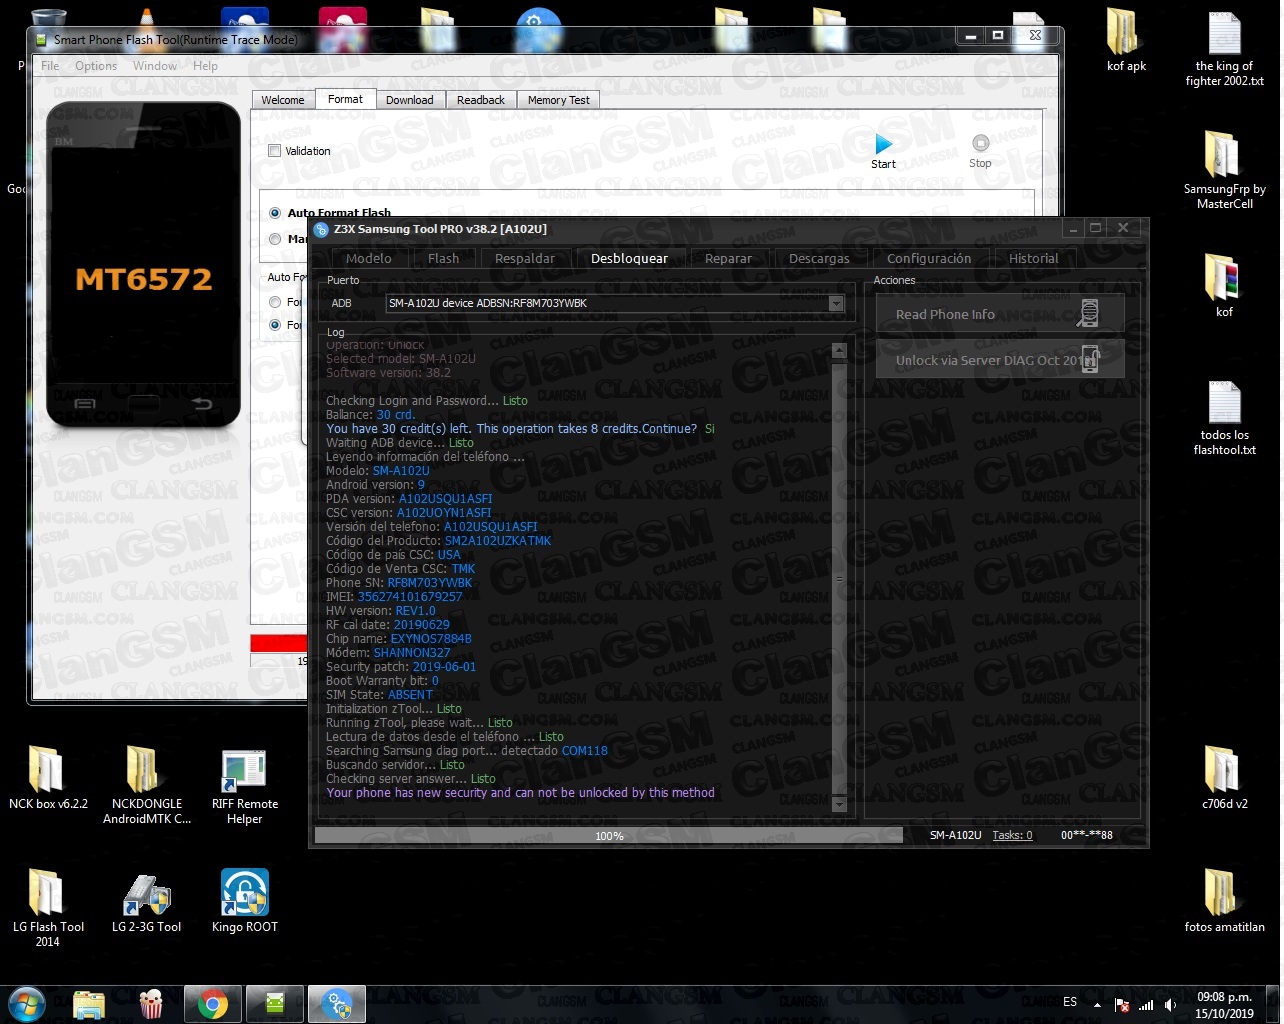Image resolution: width=1284 pixels, height=1024 pixels.
Task: Click the Chip name EXYNOS7884B text
Action: [x=431, y=639]
